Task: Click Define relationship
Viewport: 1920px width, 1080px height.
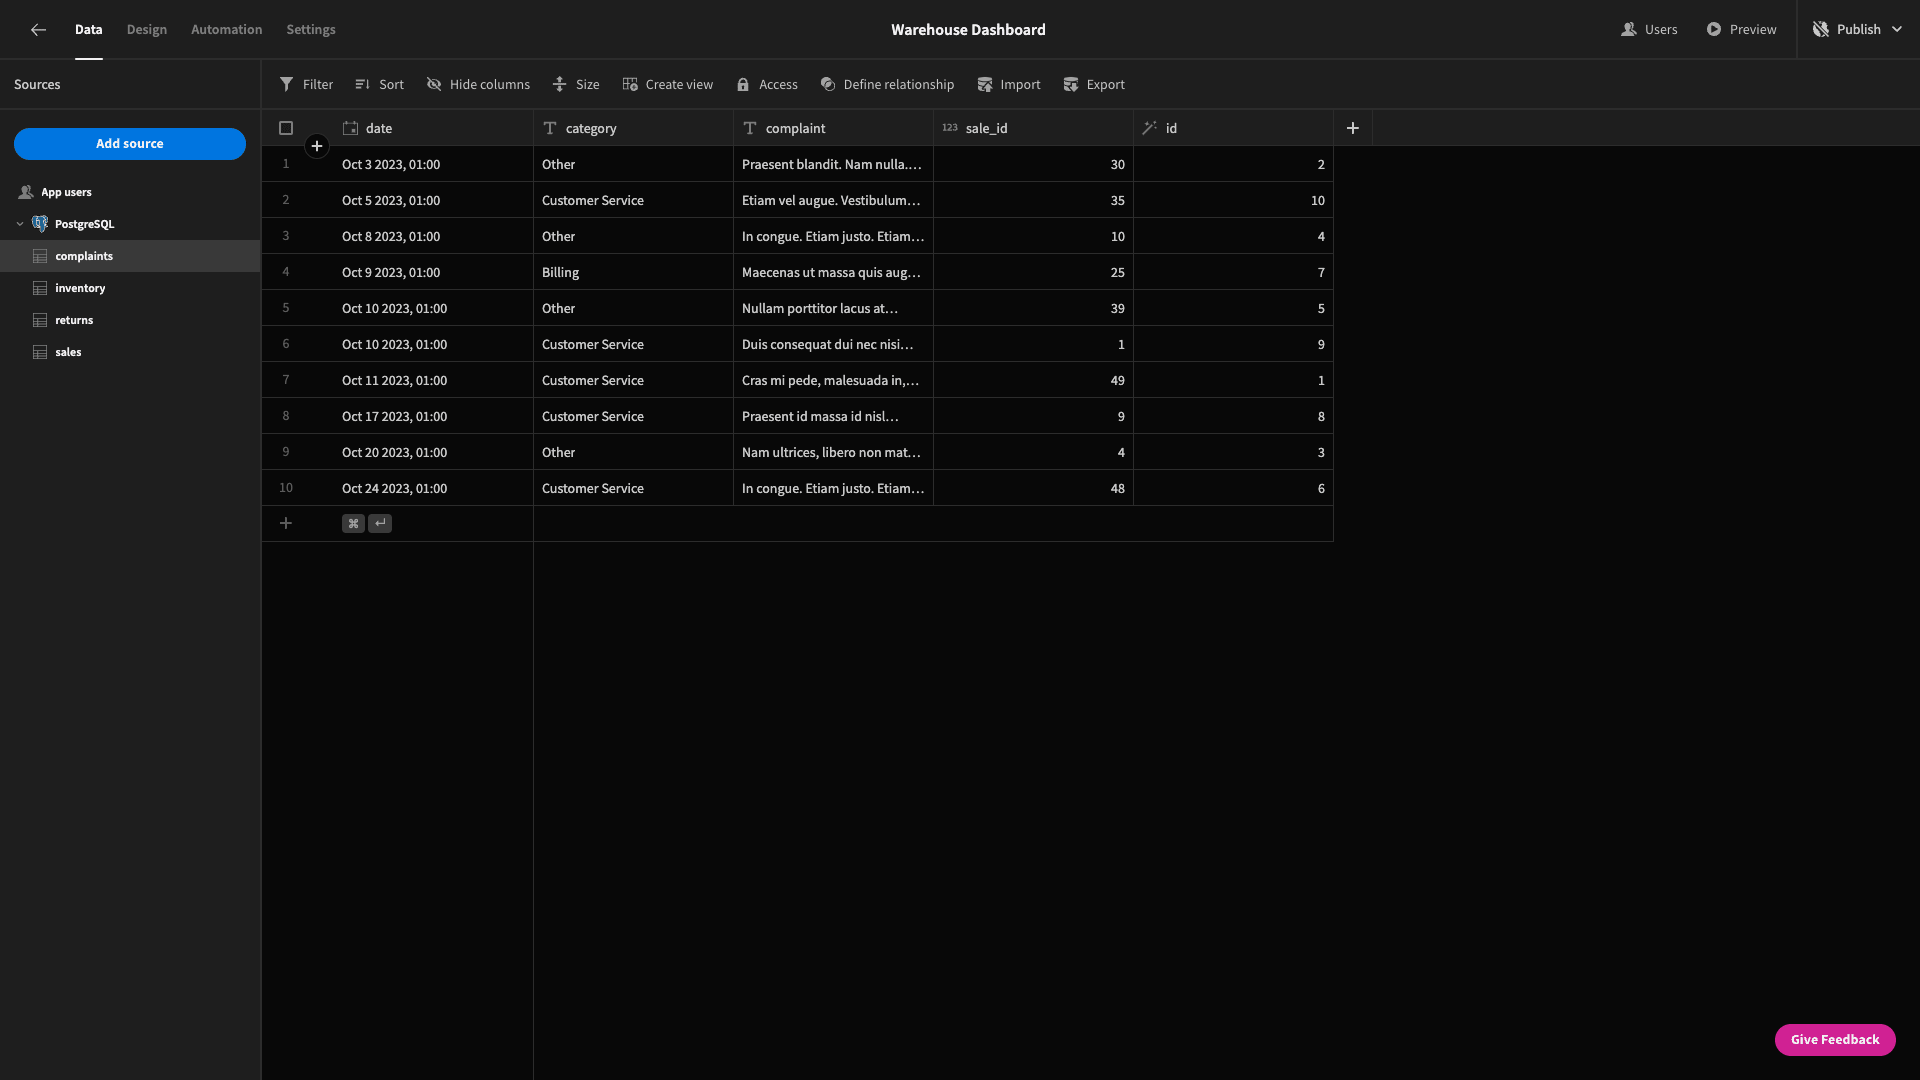Action: pyautogui.click(x=887, y=85)
